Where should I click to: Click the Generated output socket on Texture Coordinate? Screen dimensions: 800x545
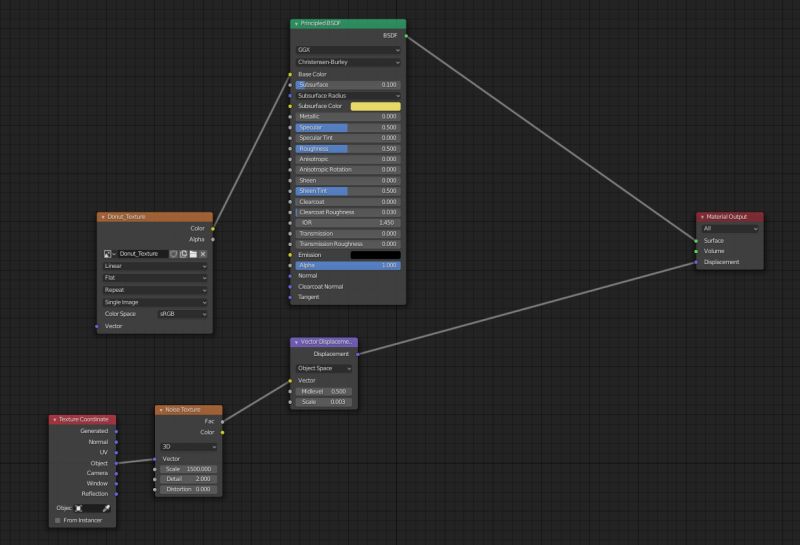(x=116, y=432)
